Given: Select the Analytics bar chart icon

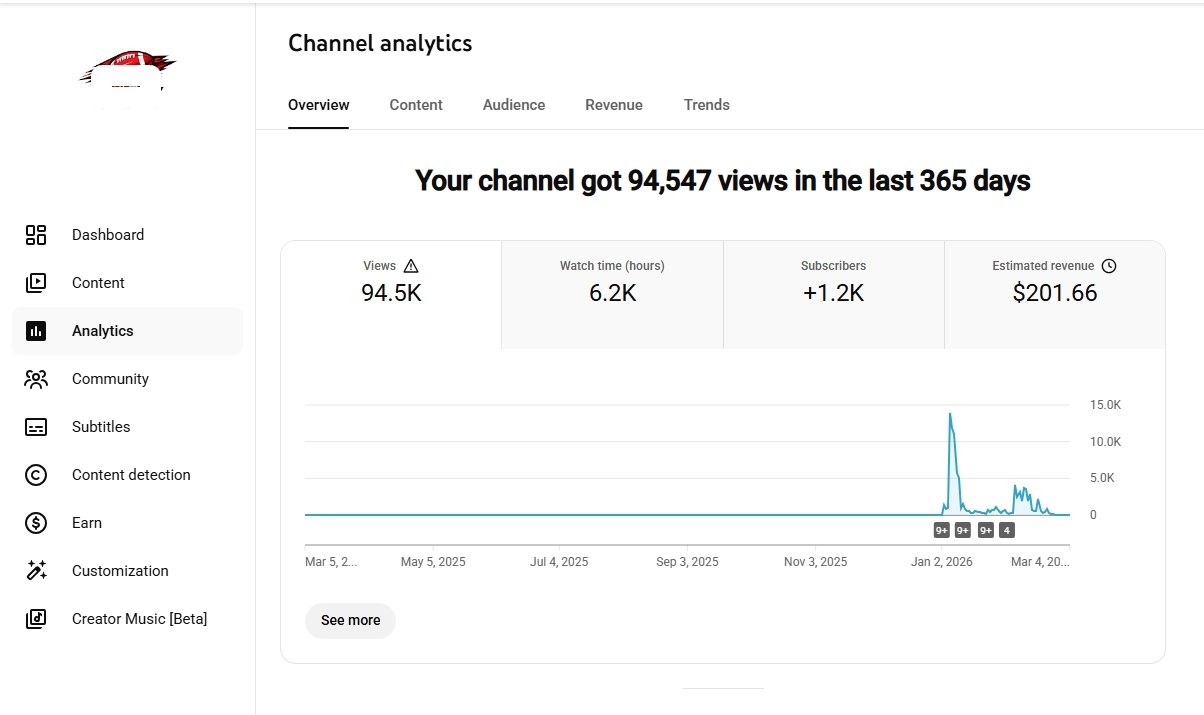Looking at the screenshot, I should [x=36, y=331].
